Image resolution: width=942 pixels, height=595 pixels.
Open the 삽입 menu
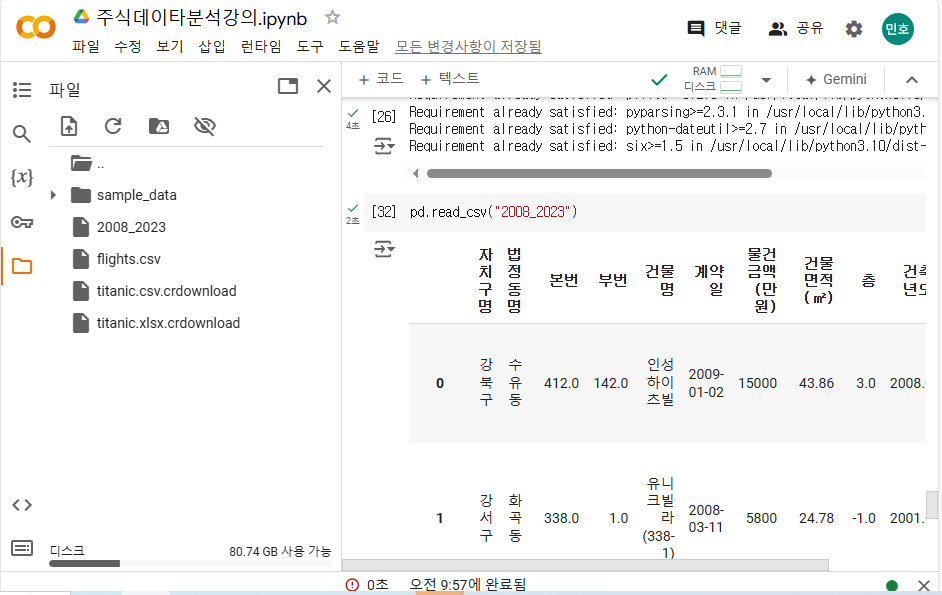pyautogui.click(x=212, y=46)
